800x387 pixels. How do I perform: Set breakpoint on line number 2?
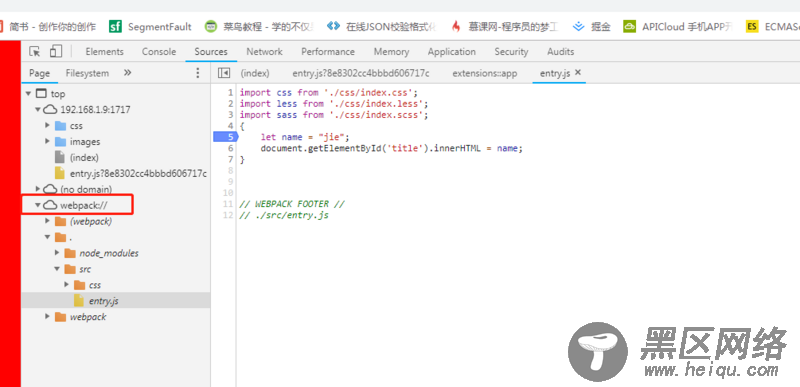click(231, 104)
